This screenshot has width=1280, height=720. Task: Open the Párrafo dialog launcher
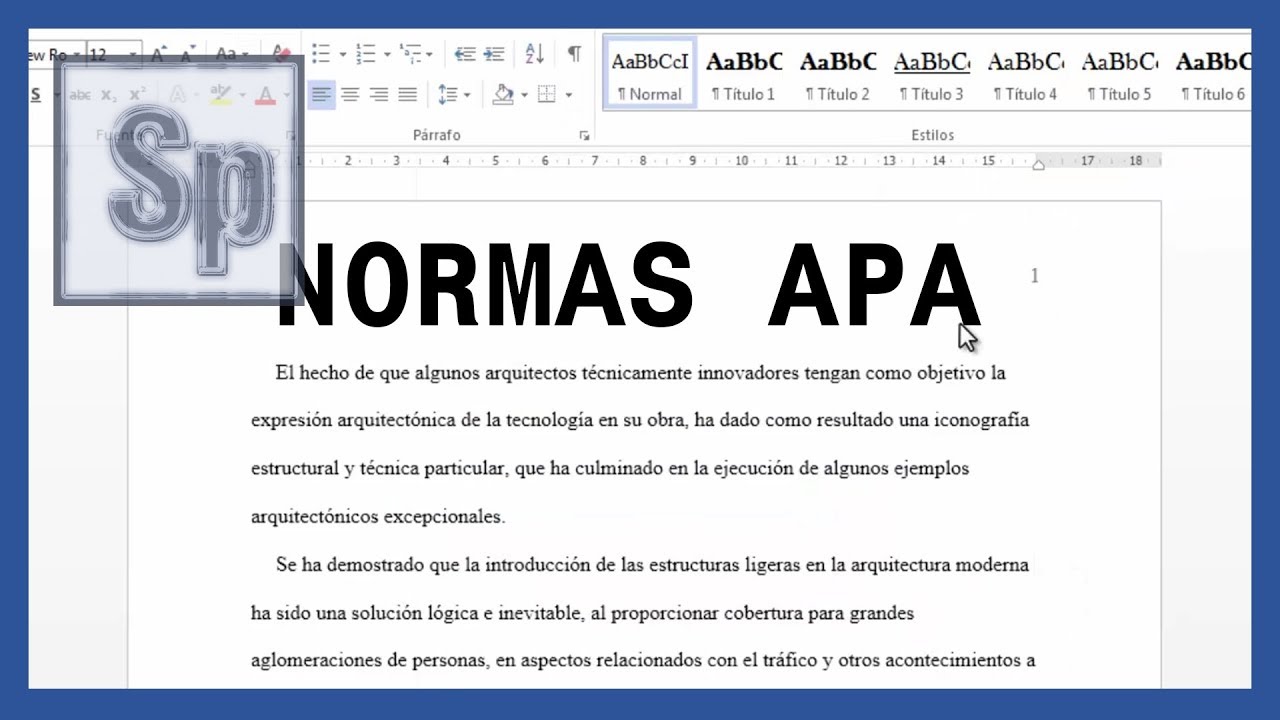(584, 135)
